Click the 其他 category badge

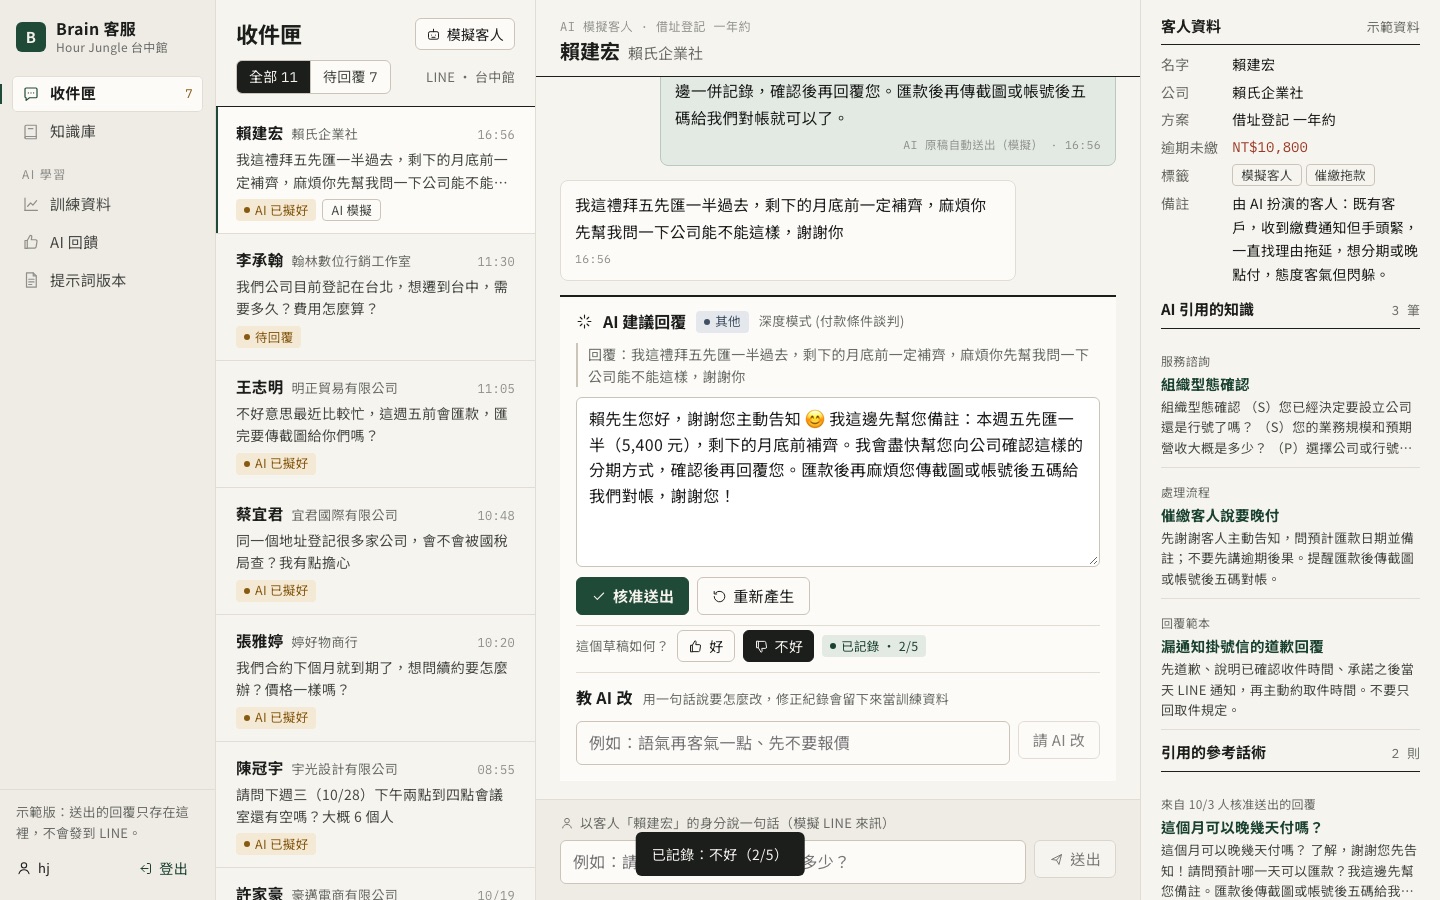click(x=722, y=321)
